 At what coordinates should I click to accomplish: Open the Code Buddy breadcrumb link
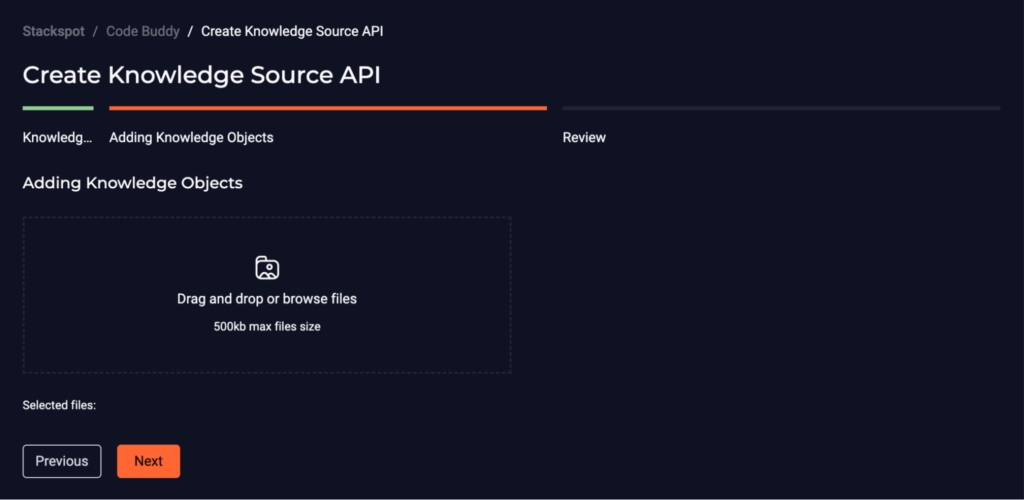pos(143,31)
